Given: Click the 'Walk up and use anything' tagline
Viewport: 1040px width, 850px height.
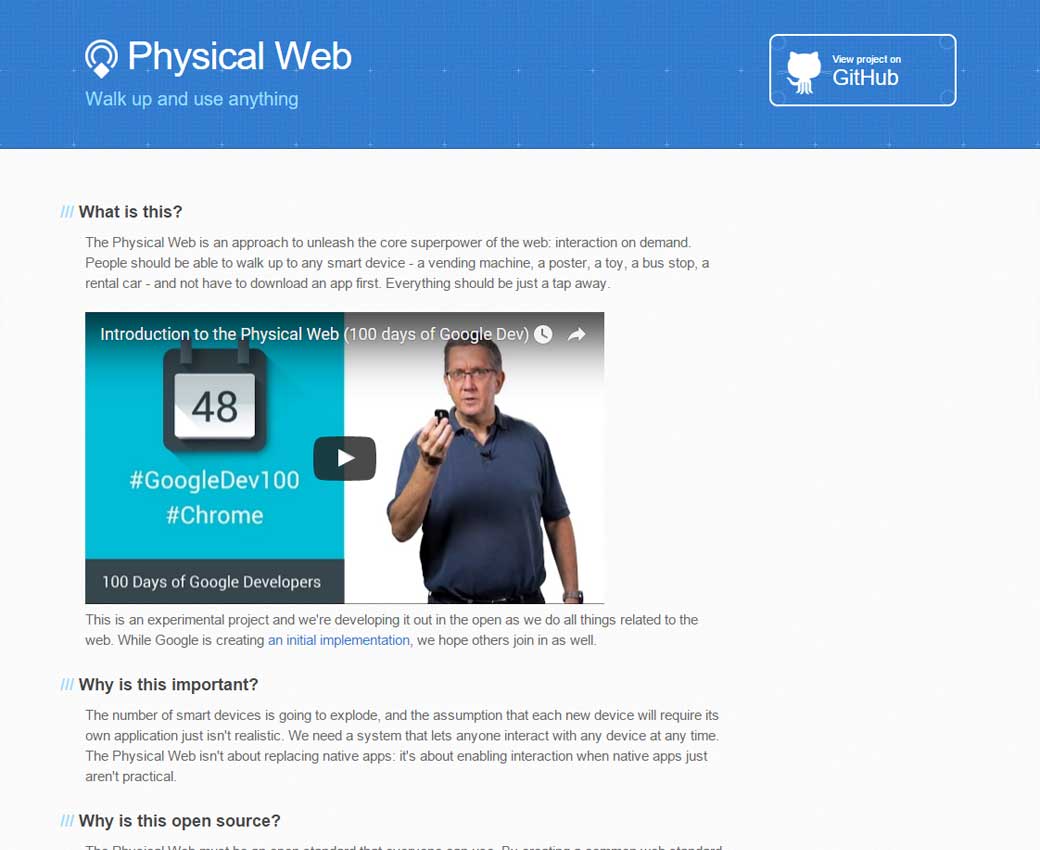Looking at the screenshot, I should [x=192, y=99].
